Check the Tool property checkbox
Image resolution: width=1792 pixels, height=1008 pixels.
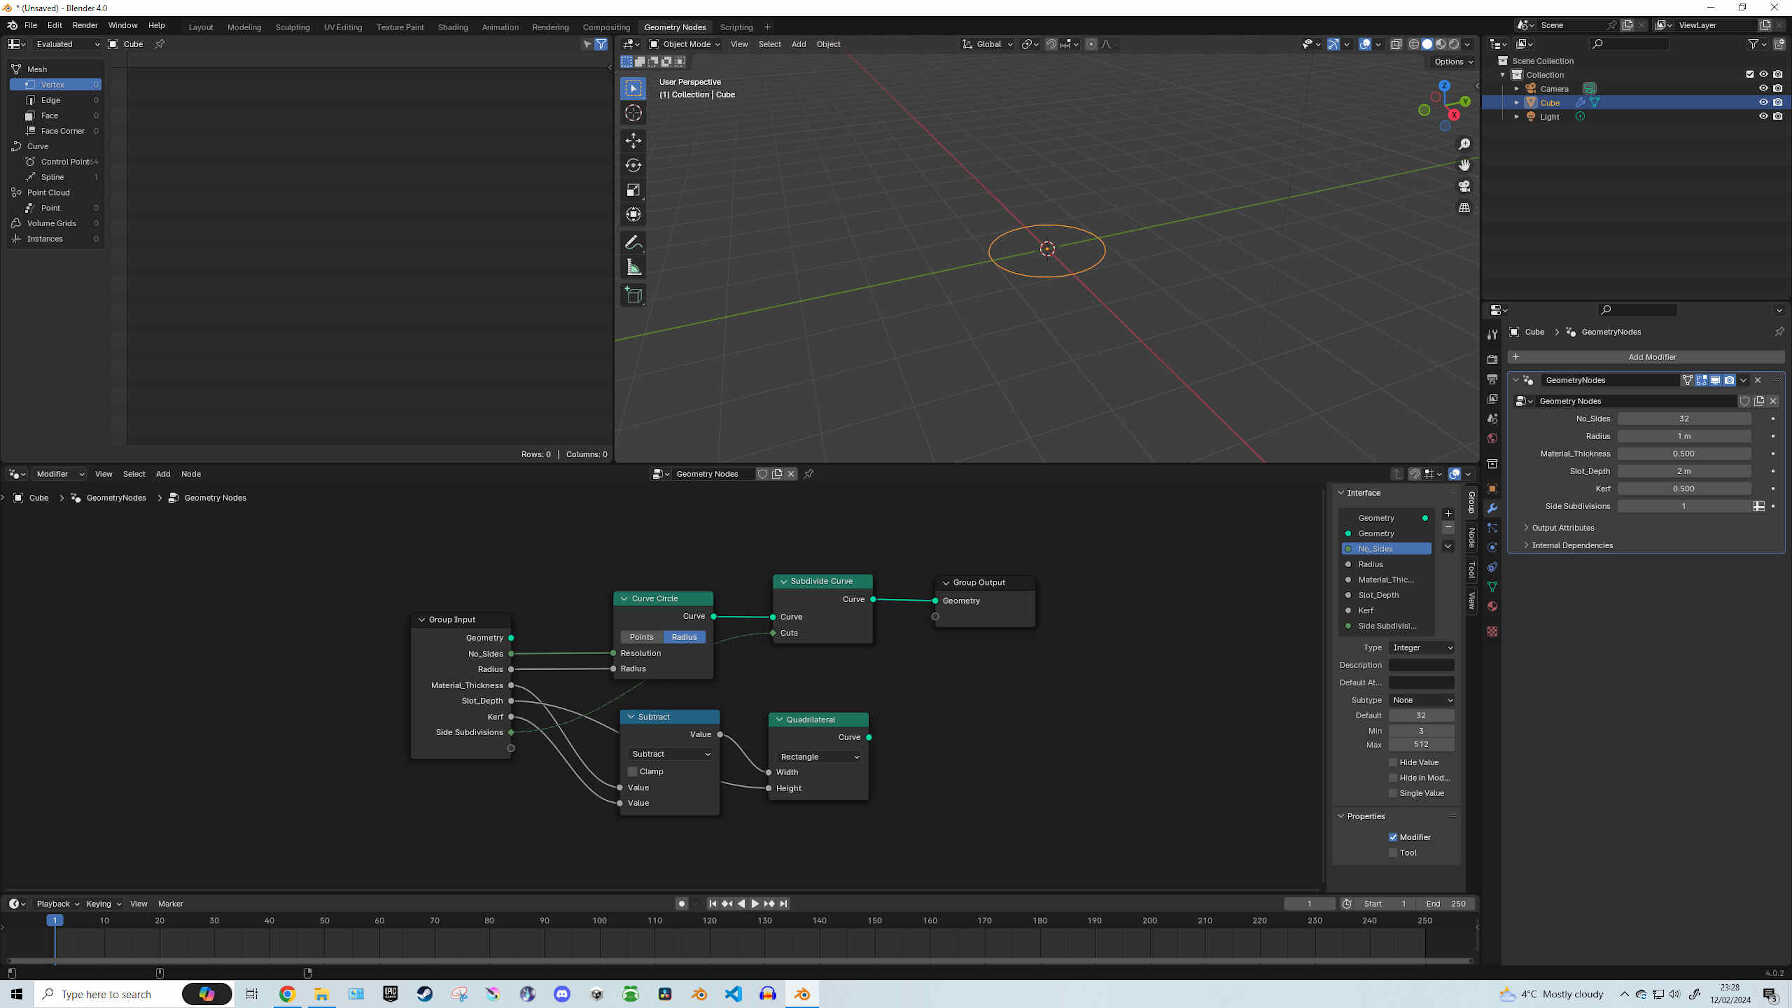click(1393, 853)
